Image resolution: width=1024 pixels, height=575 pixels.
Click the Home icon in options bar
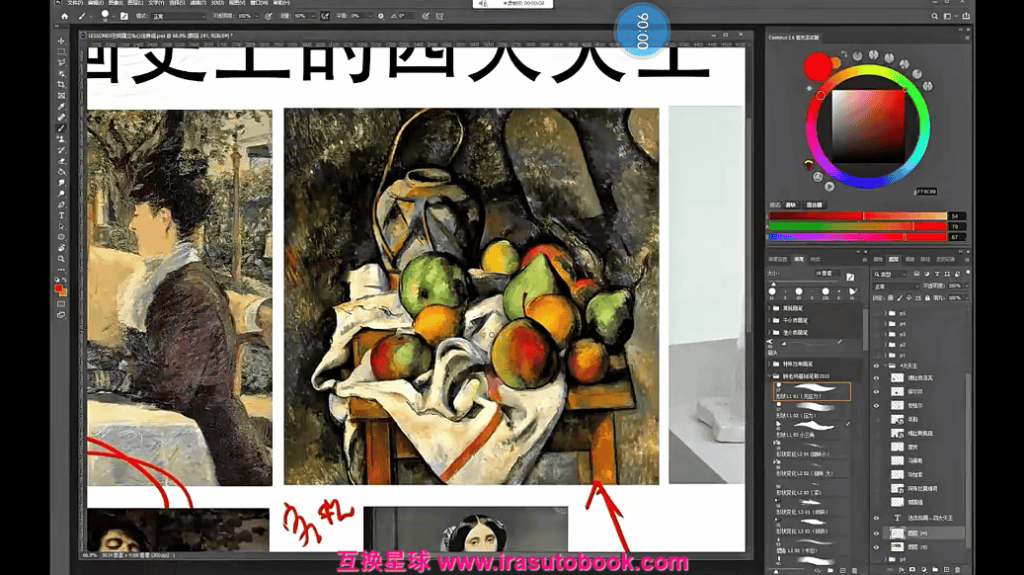[x=65, y=17]
